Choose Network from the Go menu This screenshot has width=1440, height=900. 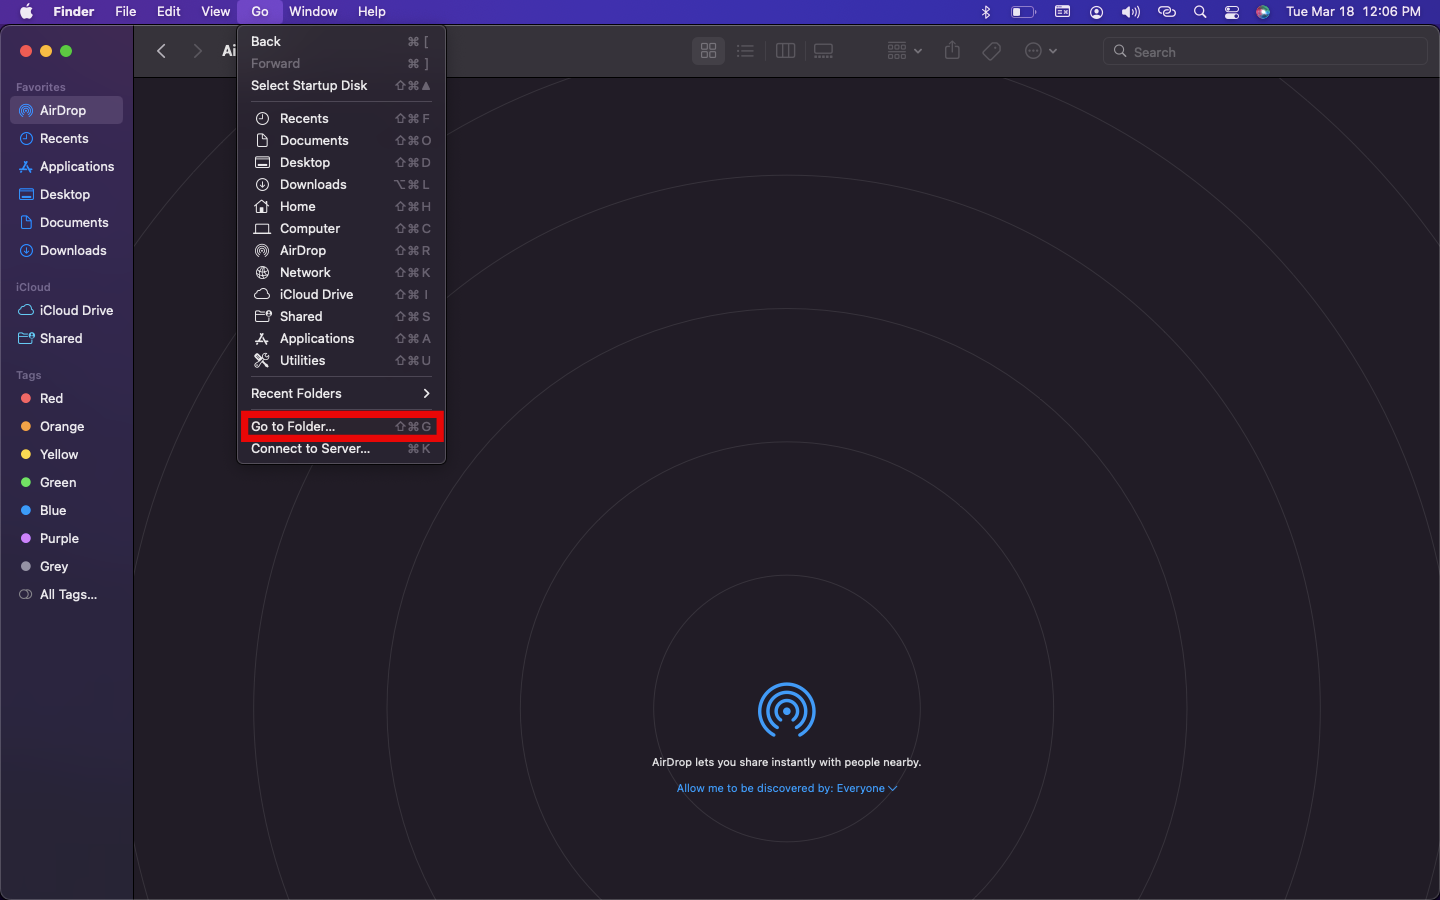click(341, 272)
